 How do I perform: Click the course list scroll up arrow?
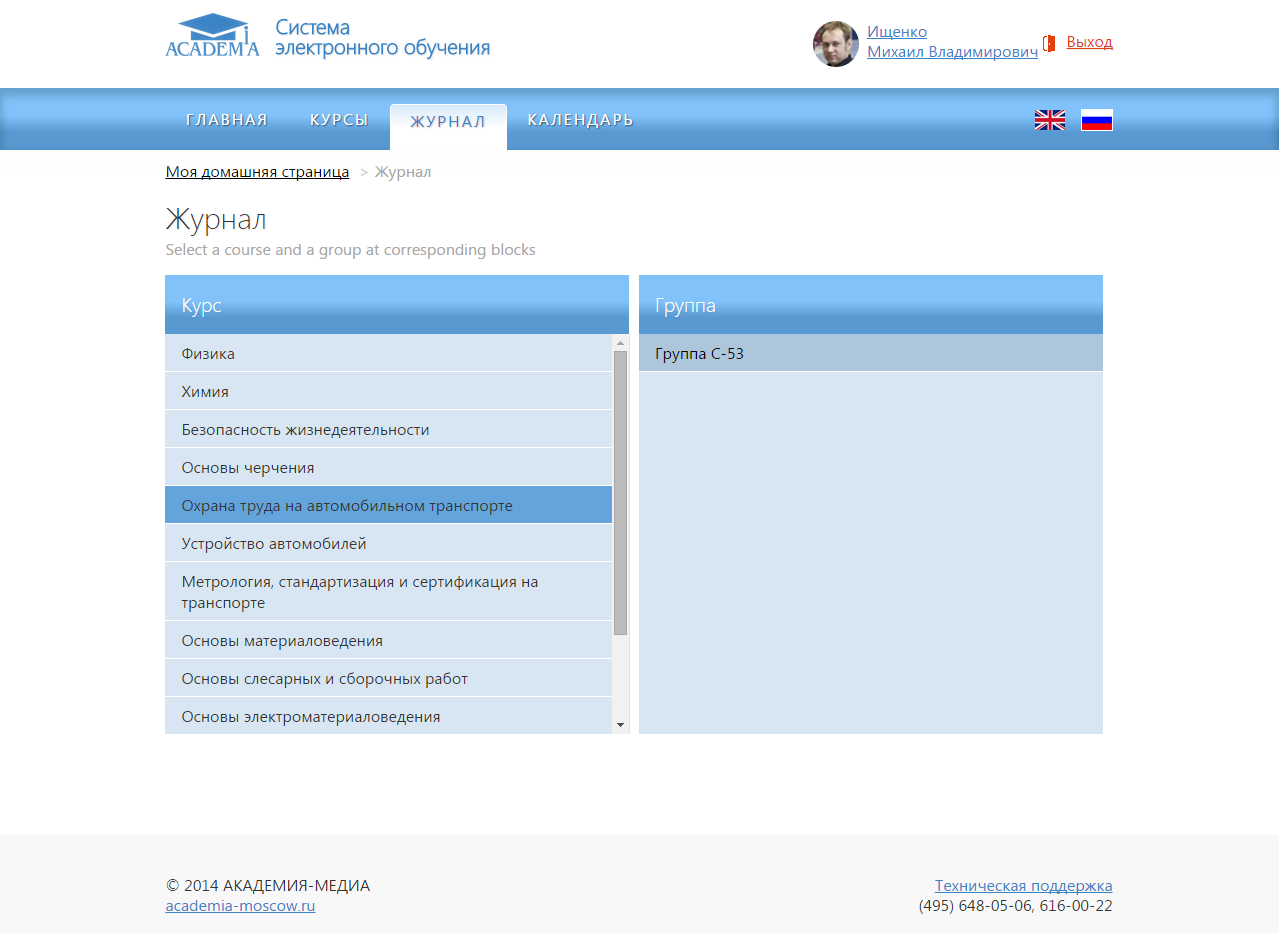pyautogui.click(x=620, y=343)
